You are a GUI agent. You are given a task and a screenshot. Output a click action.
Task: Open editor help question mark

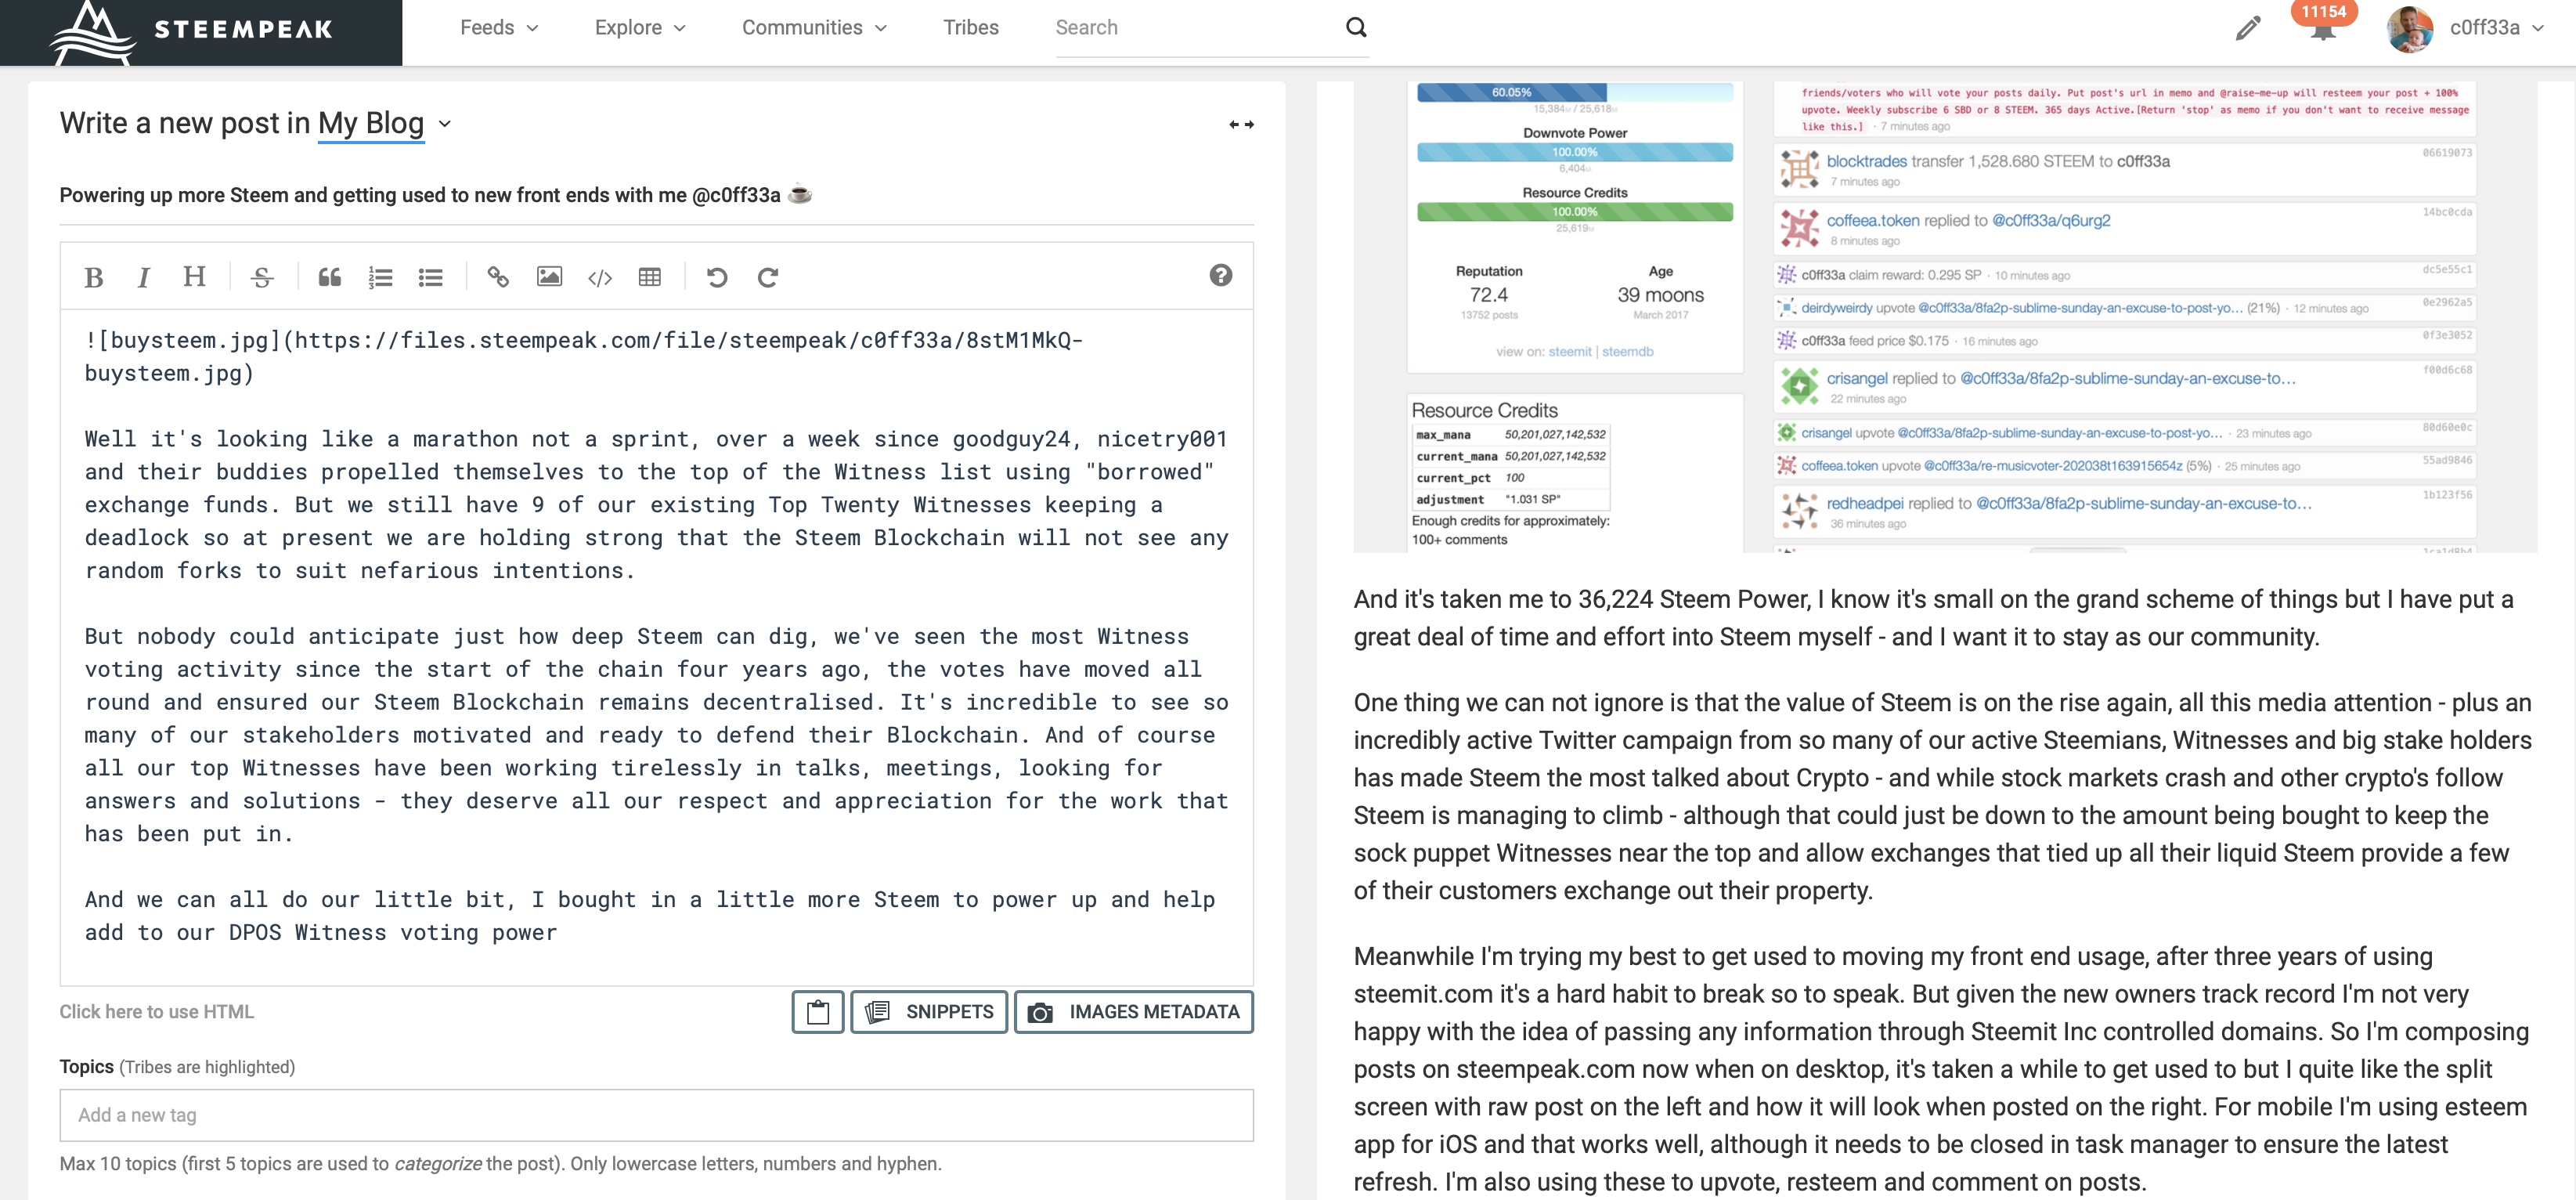click(x=1220, y=275)
